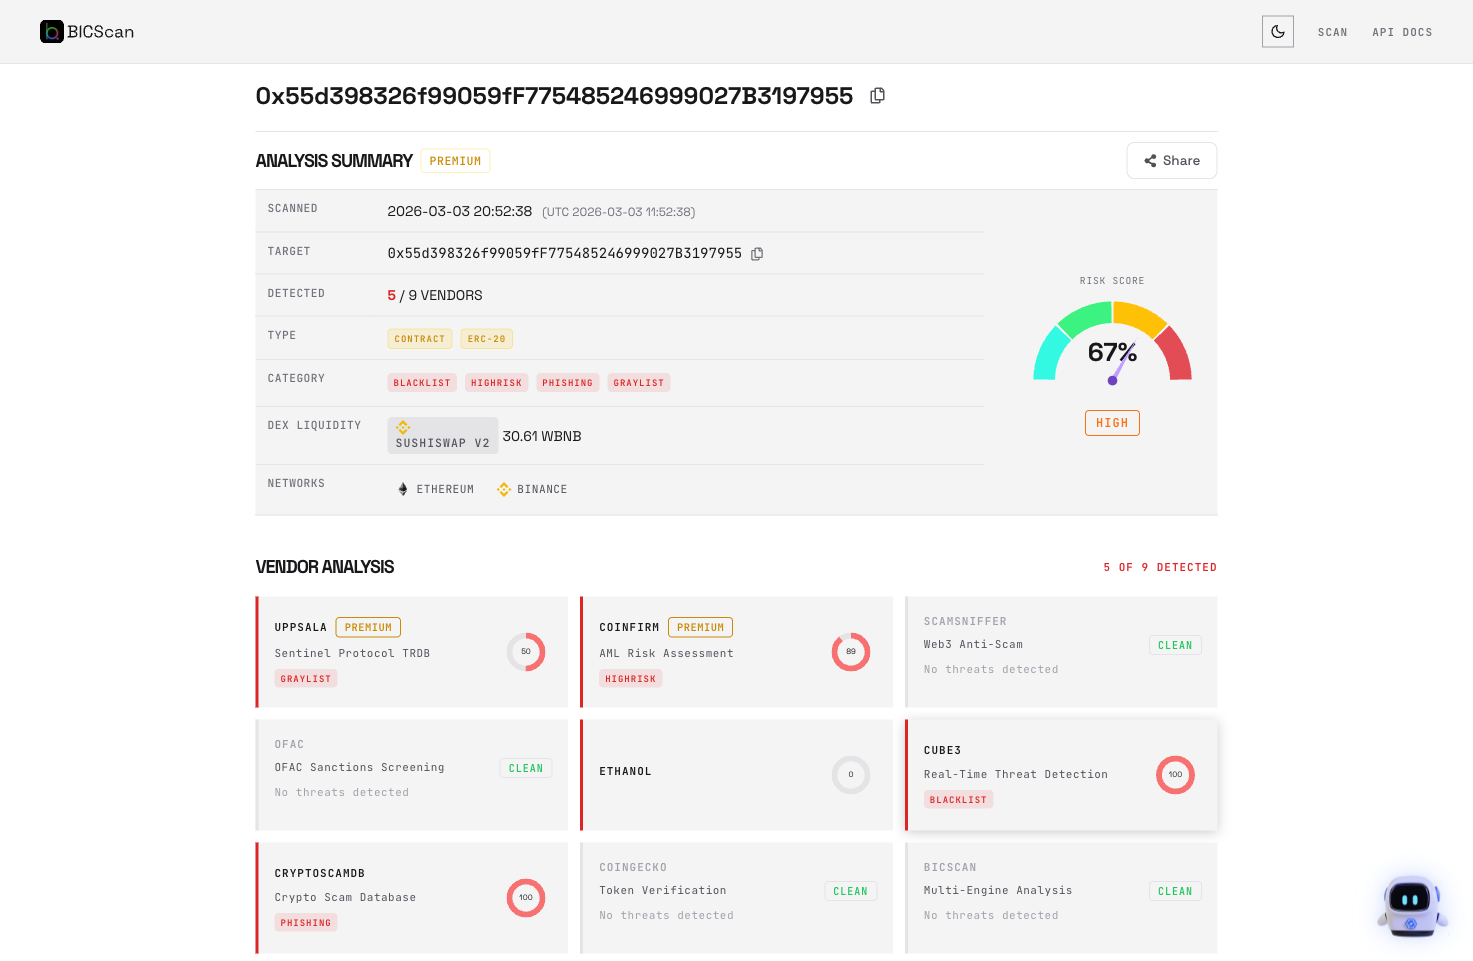The height and width of the screenshot is (961, 1473).
Task: Open the SCAN menu item
Action: coord(1332,32)
